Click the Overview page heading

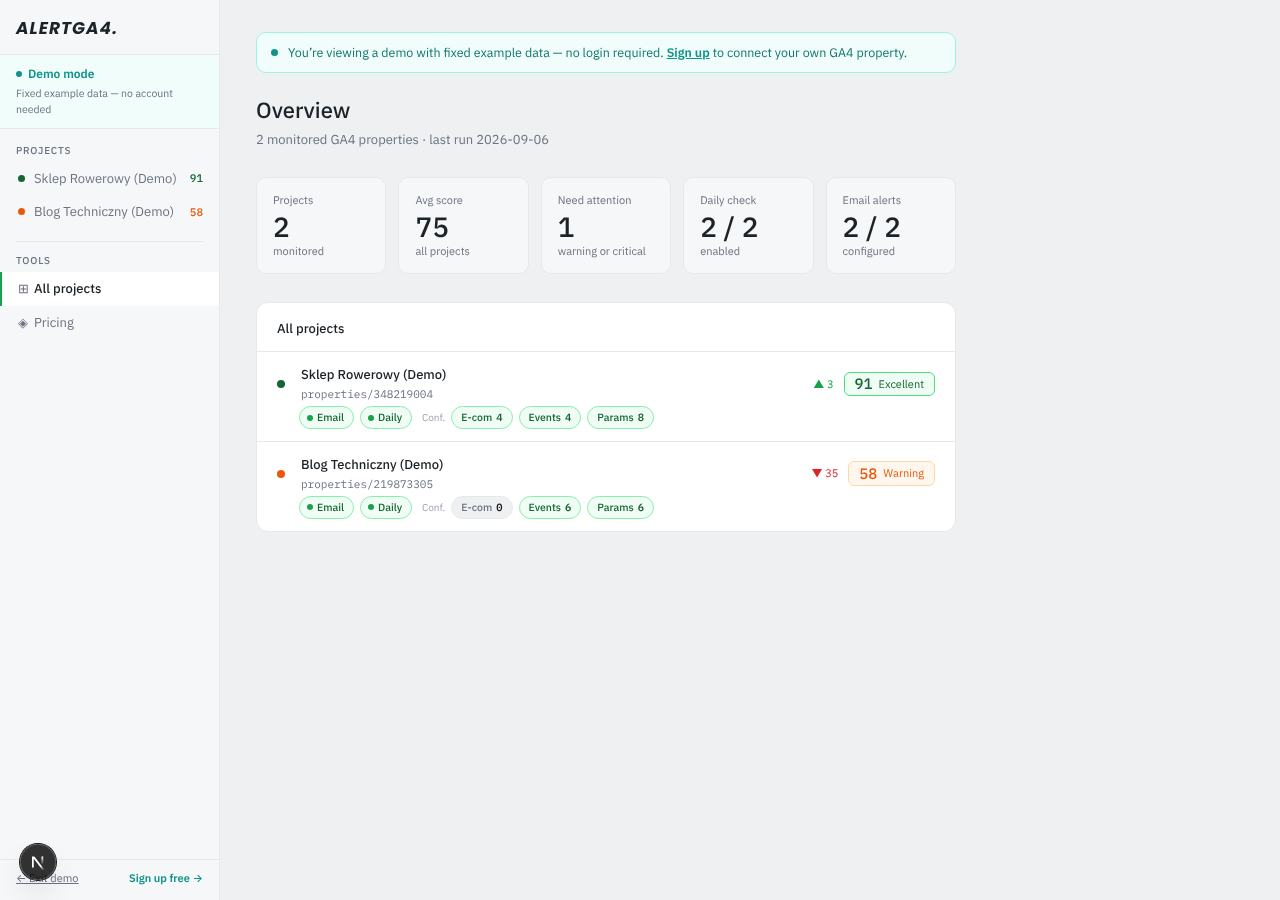click(x=303, y=111)
